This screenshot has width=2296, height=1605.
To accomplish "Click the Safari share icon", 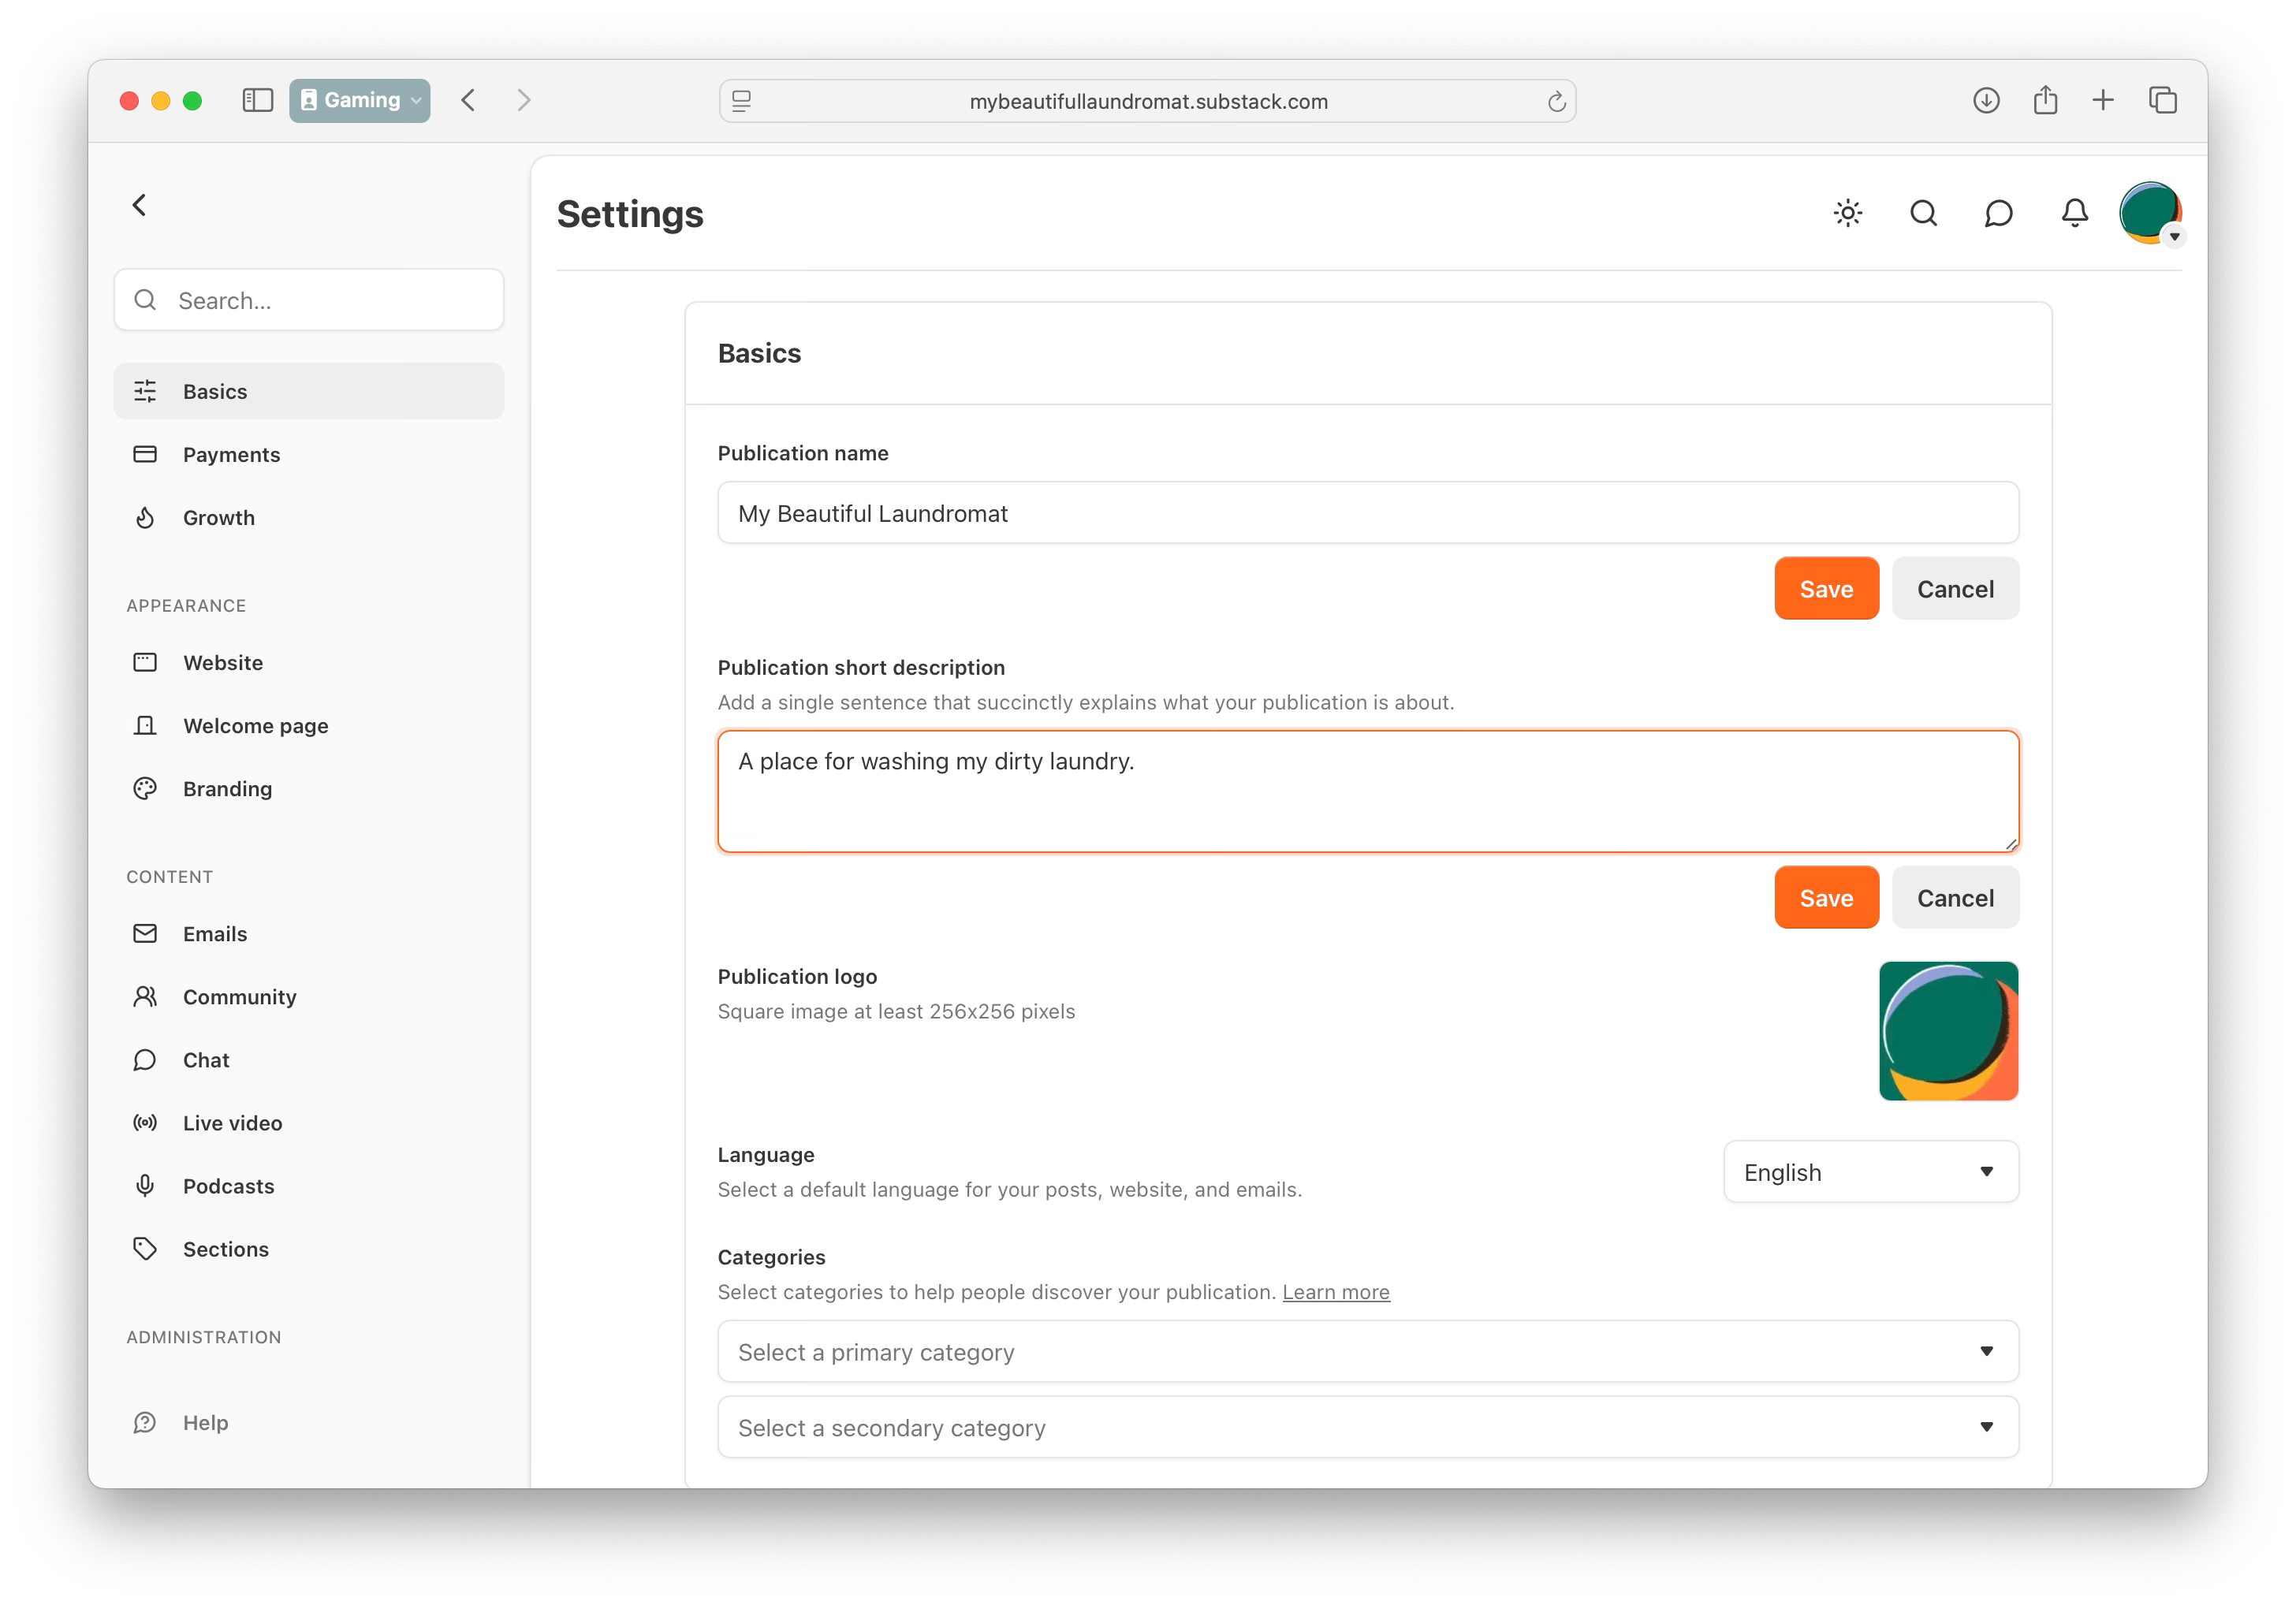I will pos(2045,100).
